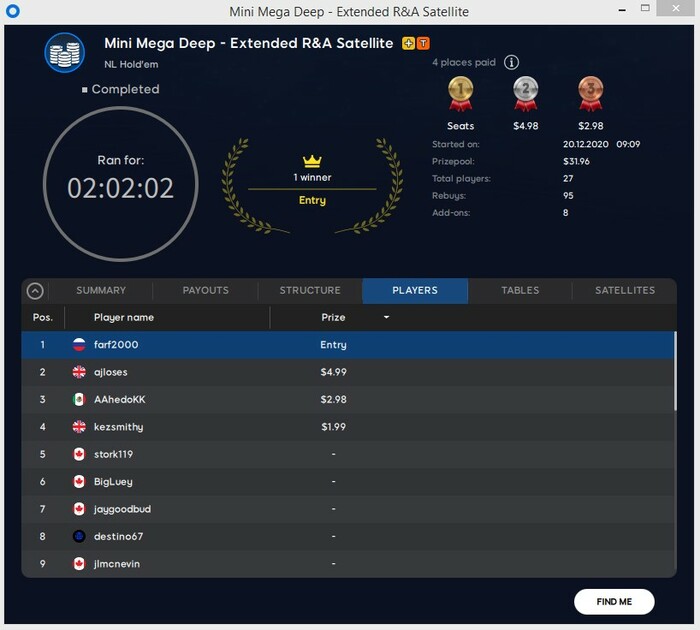700x630 pixels.
Task: Click the yellow rebuy plus badge
Action: (x=408, y=43)
